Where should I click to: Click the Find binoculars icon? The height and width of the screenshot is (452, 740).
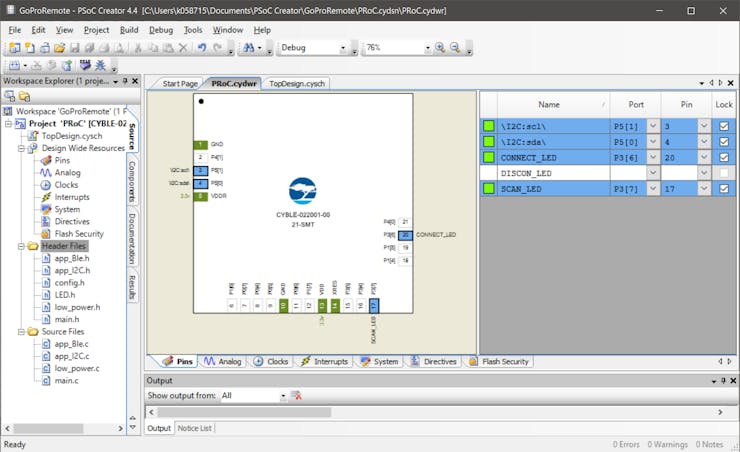click(248, 48)
